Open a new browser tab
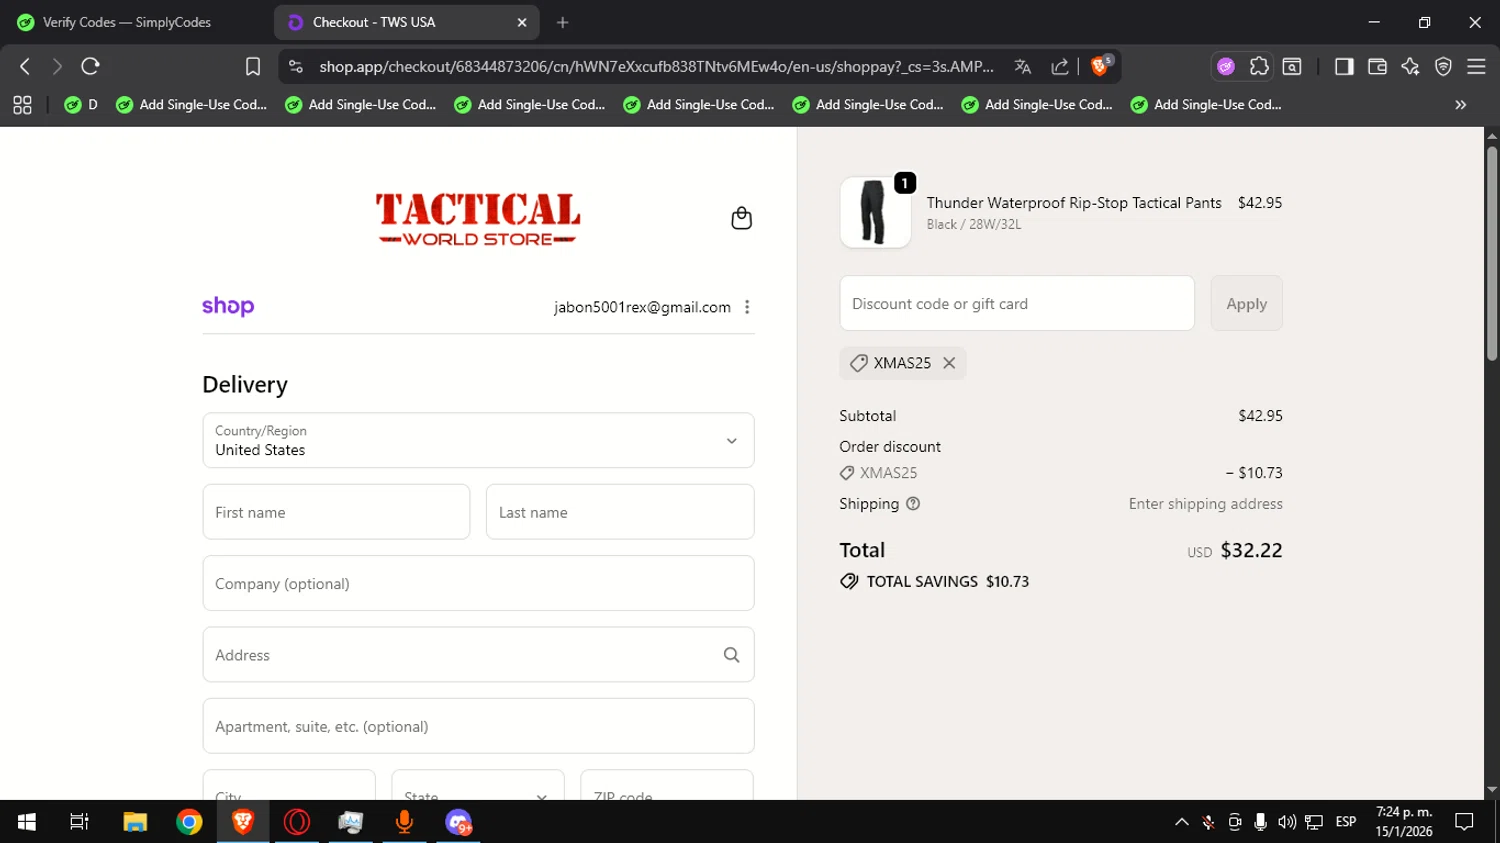 [562, 22]
